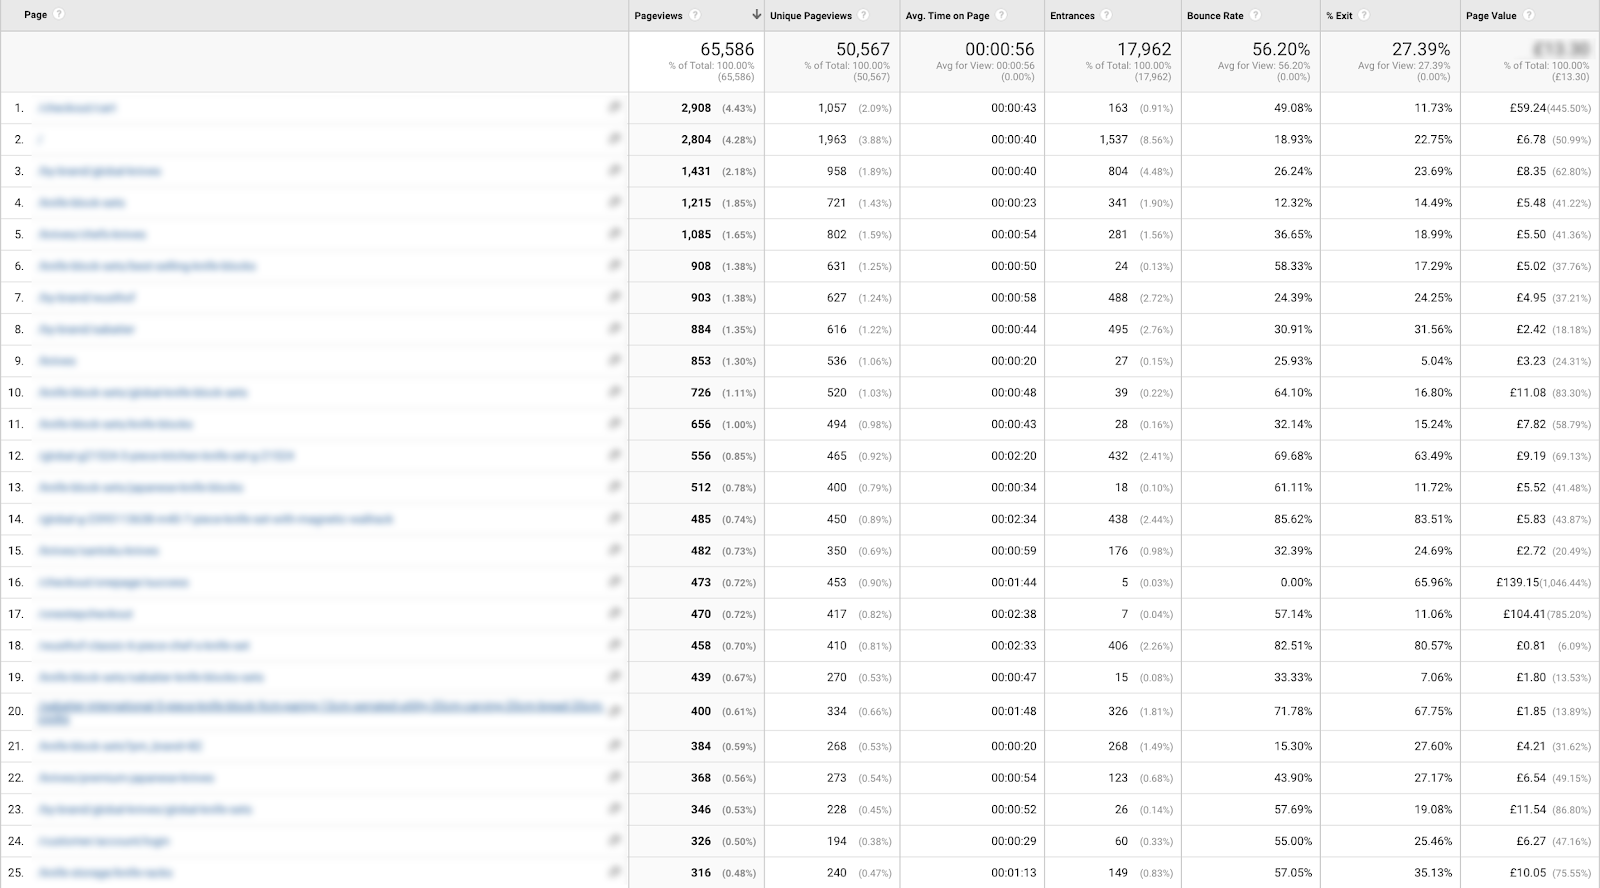Show Page Value help tooltip icon
This screenshot has height=888, width=1600.
tap(1529, 15)
